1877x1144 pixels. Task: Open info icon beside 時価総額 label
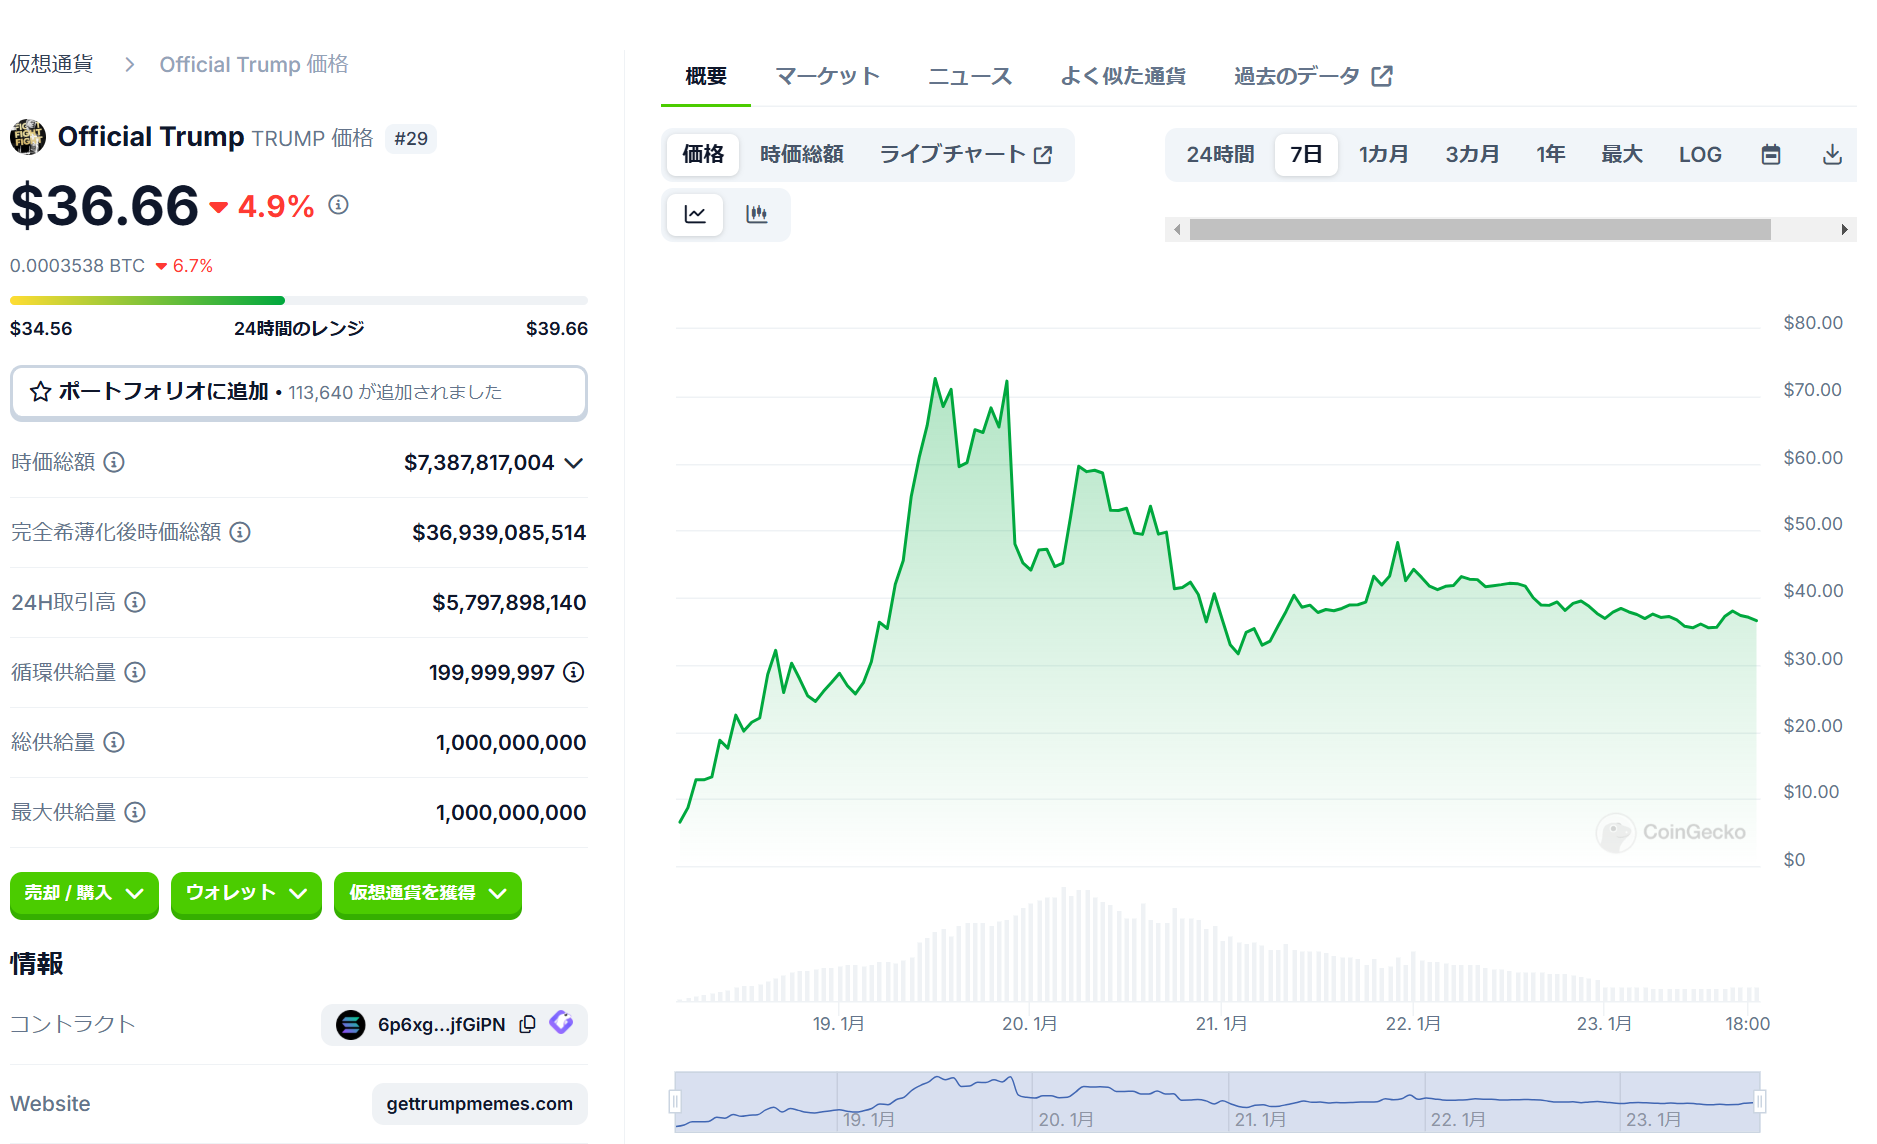[114, 462]
